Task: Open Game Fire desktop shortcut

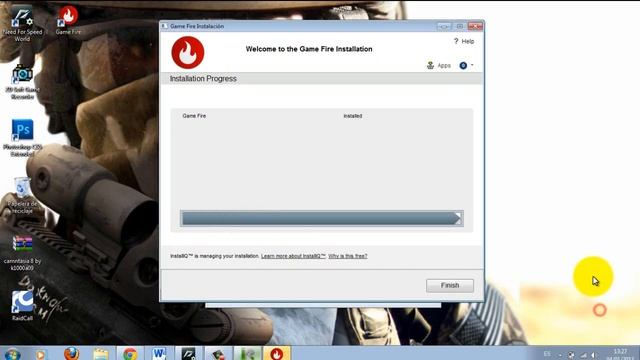Action: tap(68, 20)
